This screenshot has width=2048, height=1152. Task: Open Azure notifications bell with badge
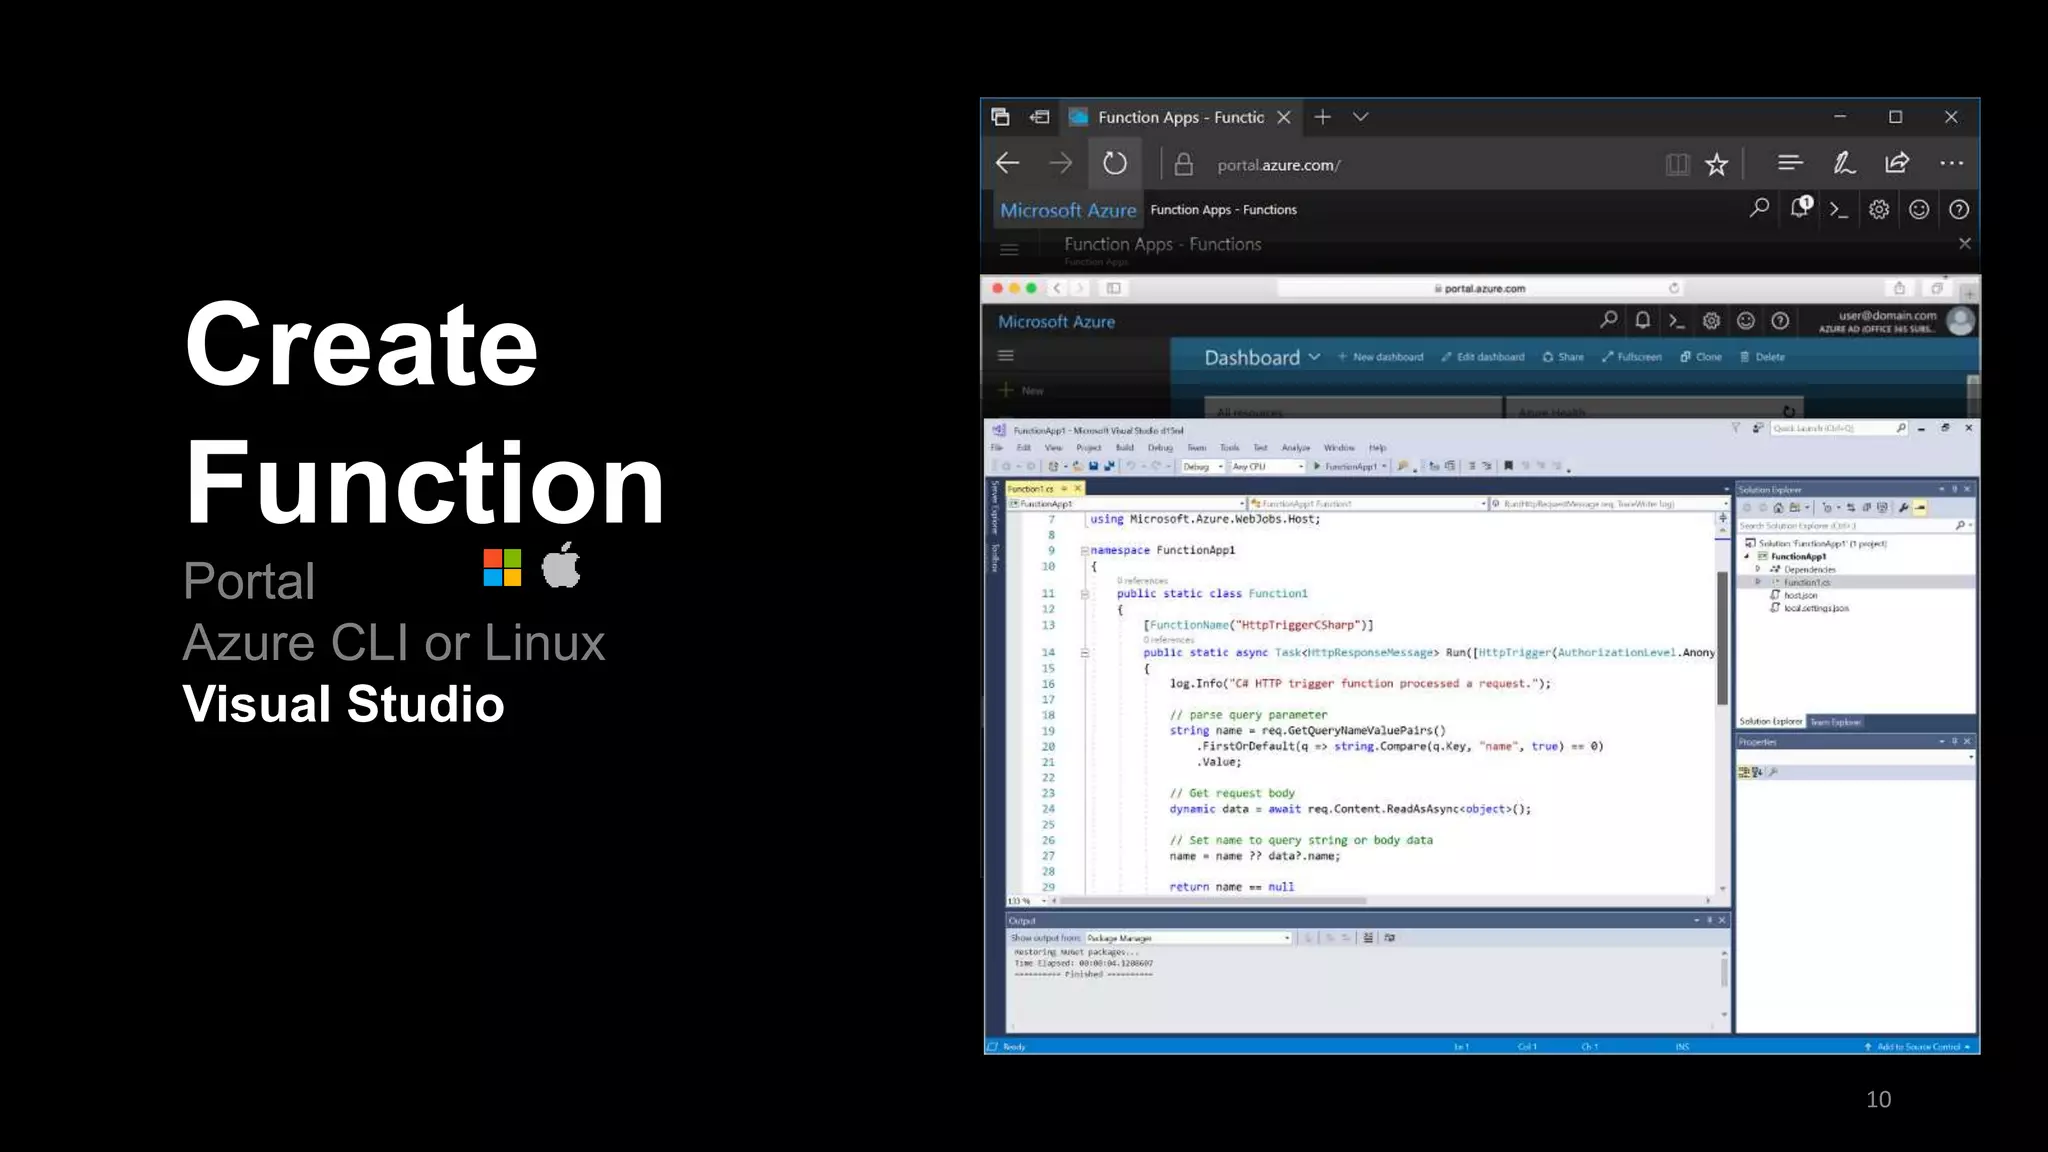click(1800, 208)
